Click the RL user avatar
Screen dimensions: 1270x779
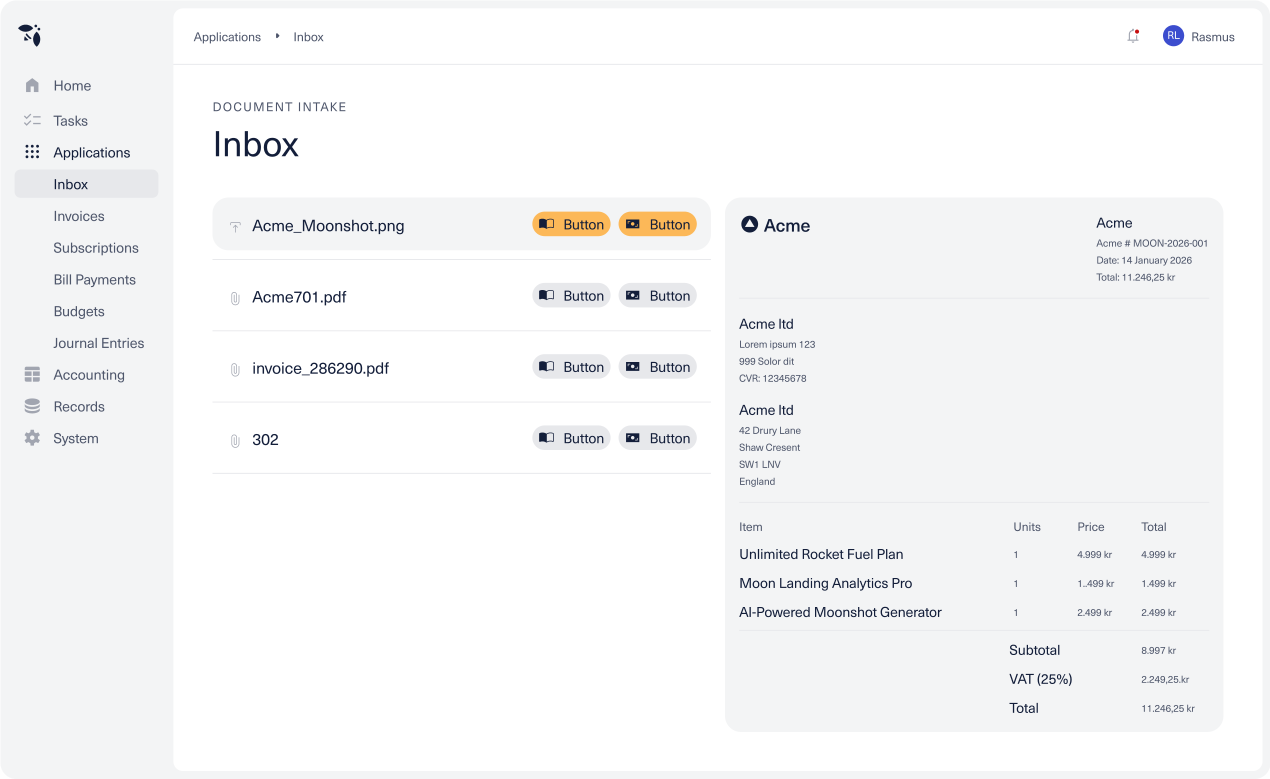click(1173, 36)
